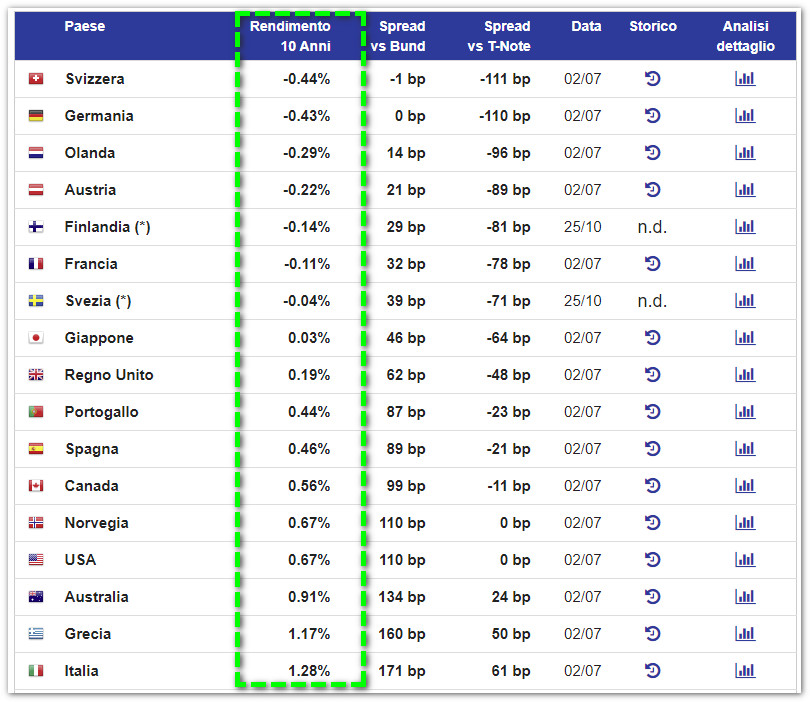Open the history icon for Germania
810x702 pixels.
[x=652, y=116]
